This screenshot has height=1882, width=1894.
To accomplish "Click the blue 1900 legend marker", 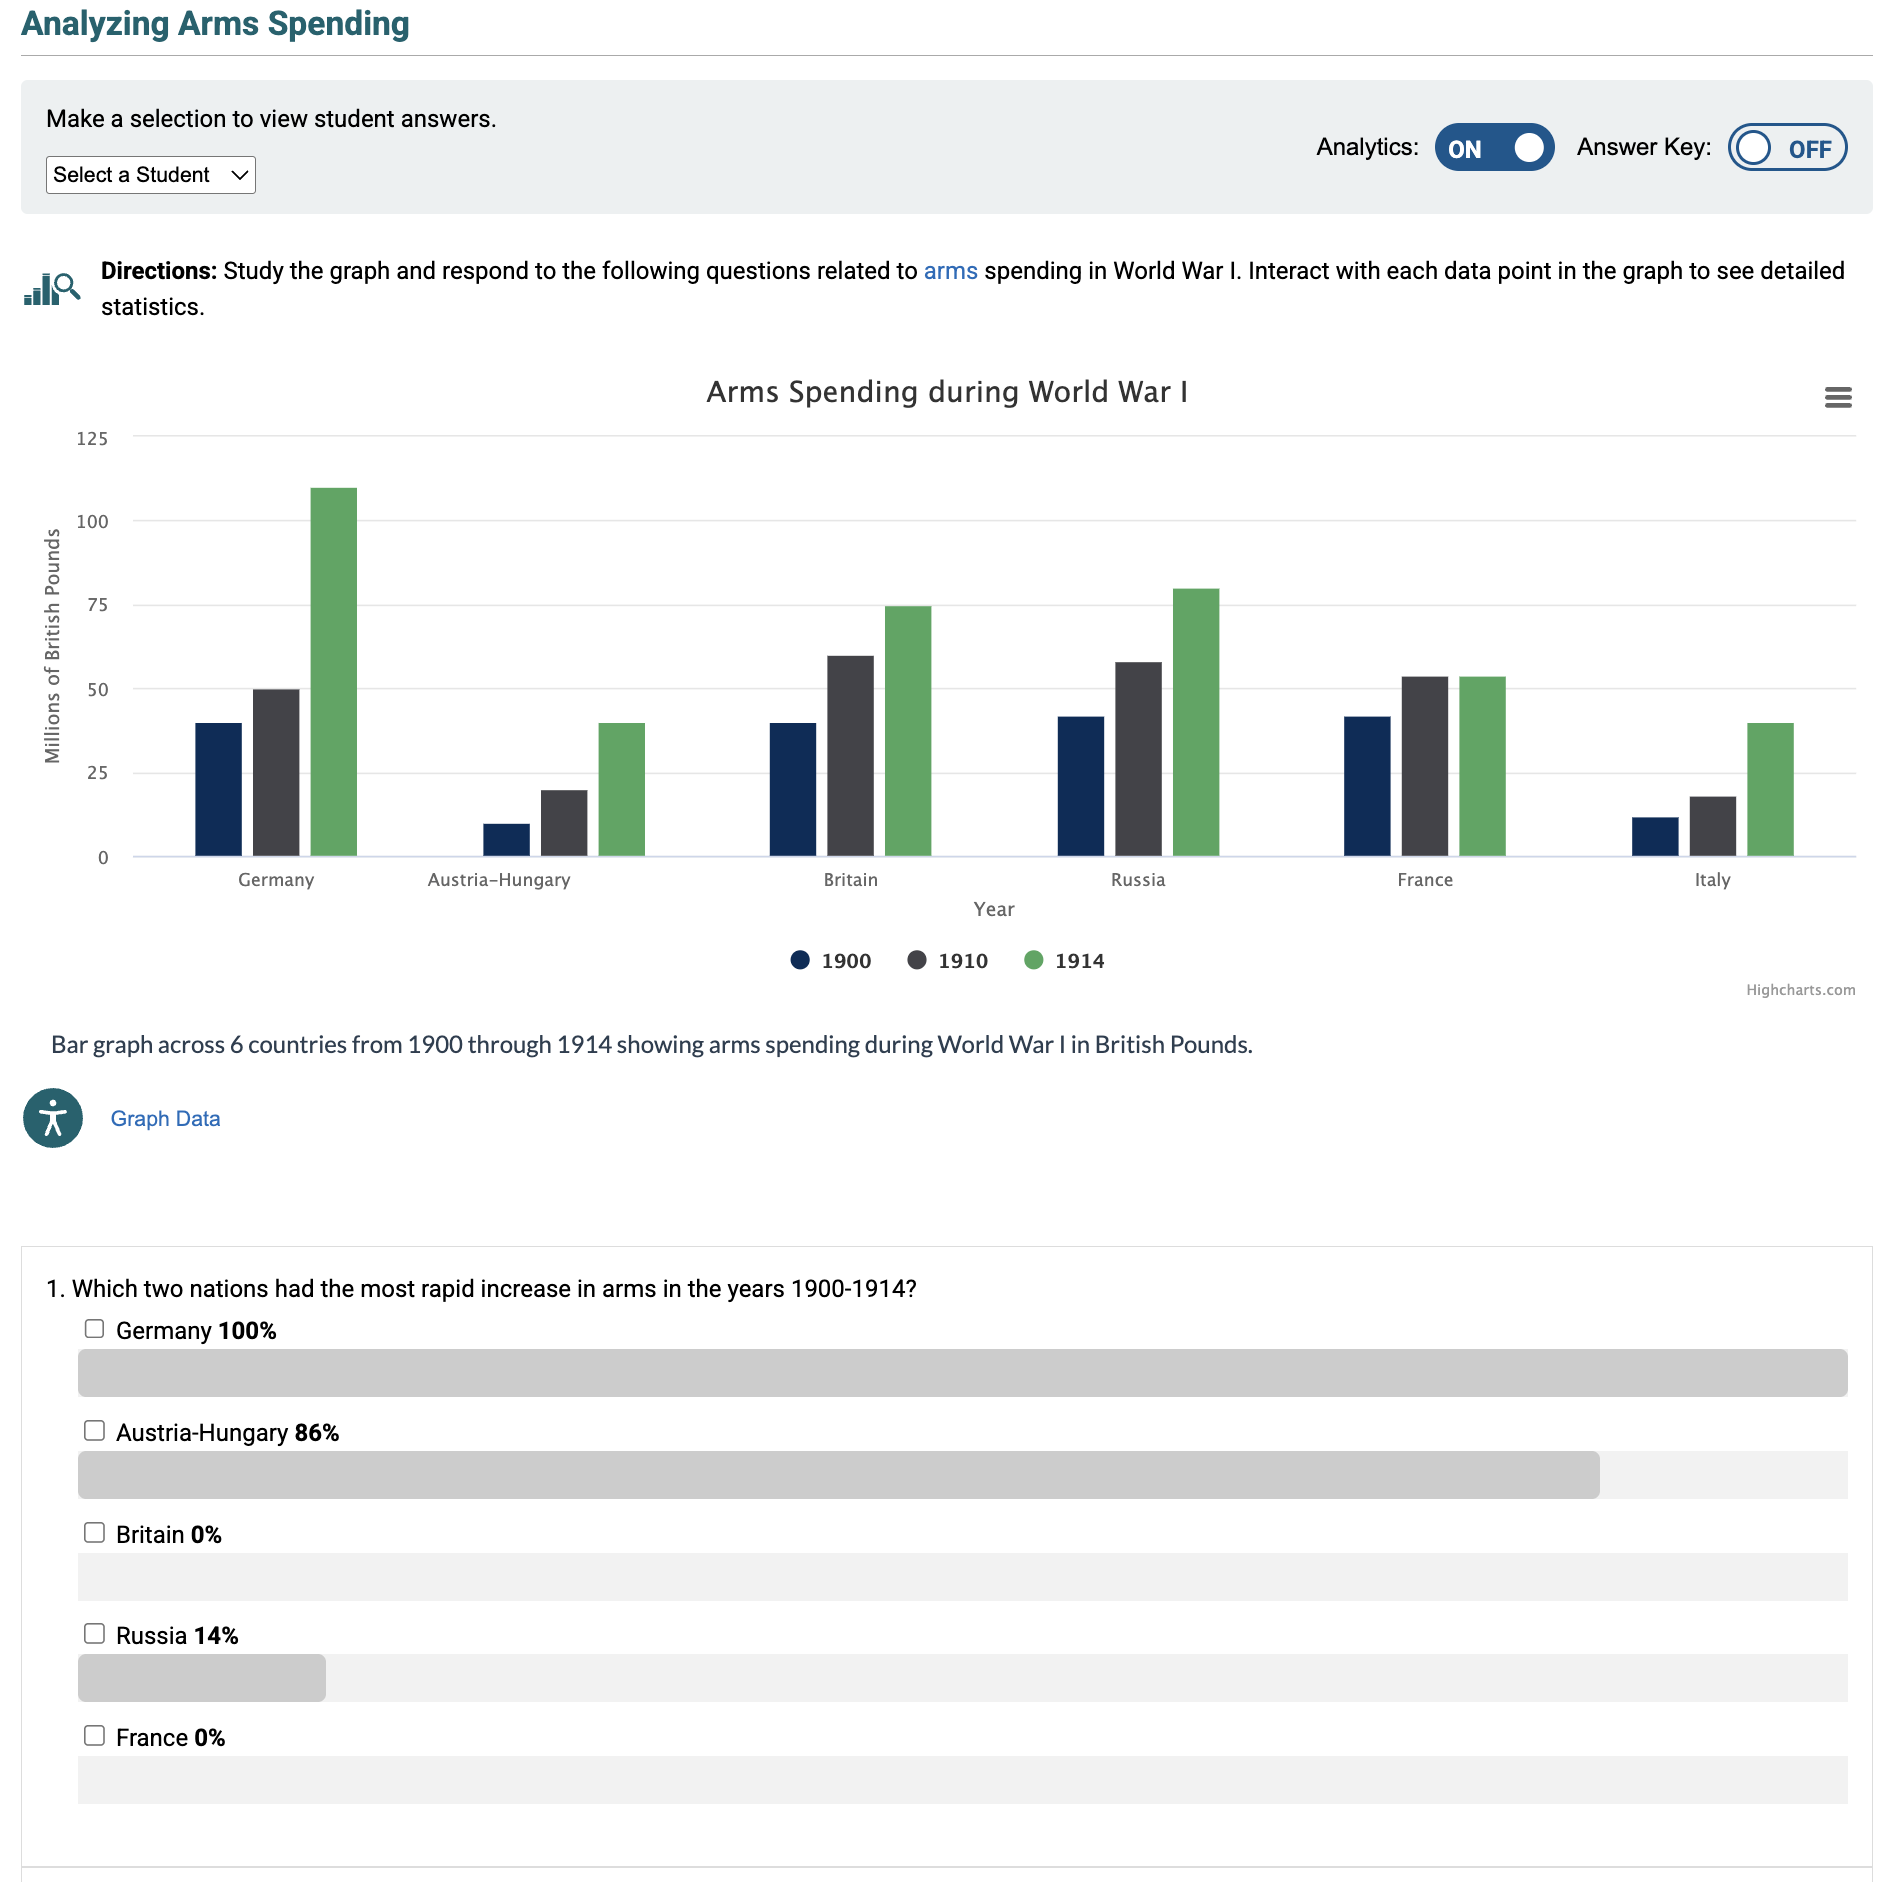I will coord(800,959).
